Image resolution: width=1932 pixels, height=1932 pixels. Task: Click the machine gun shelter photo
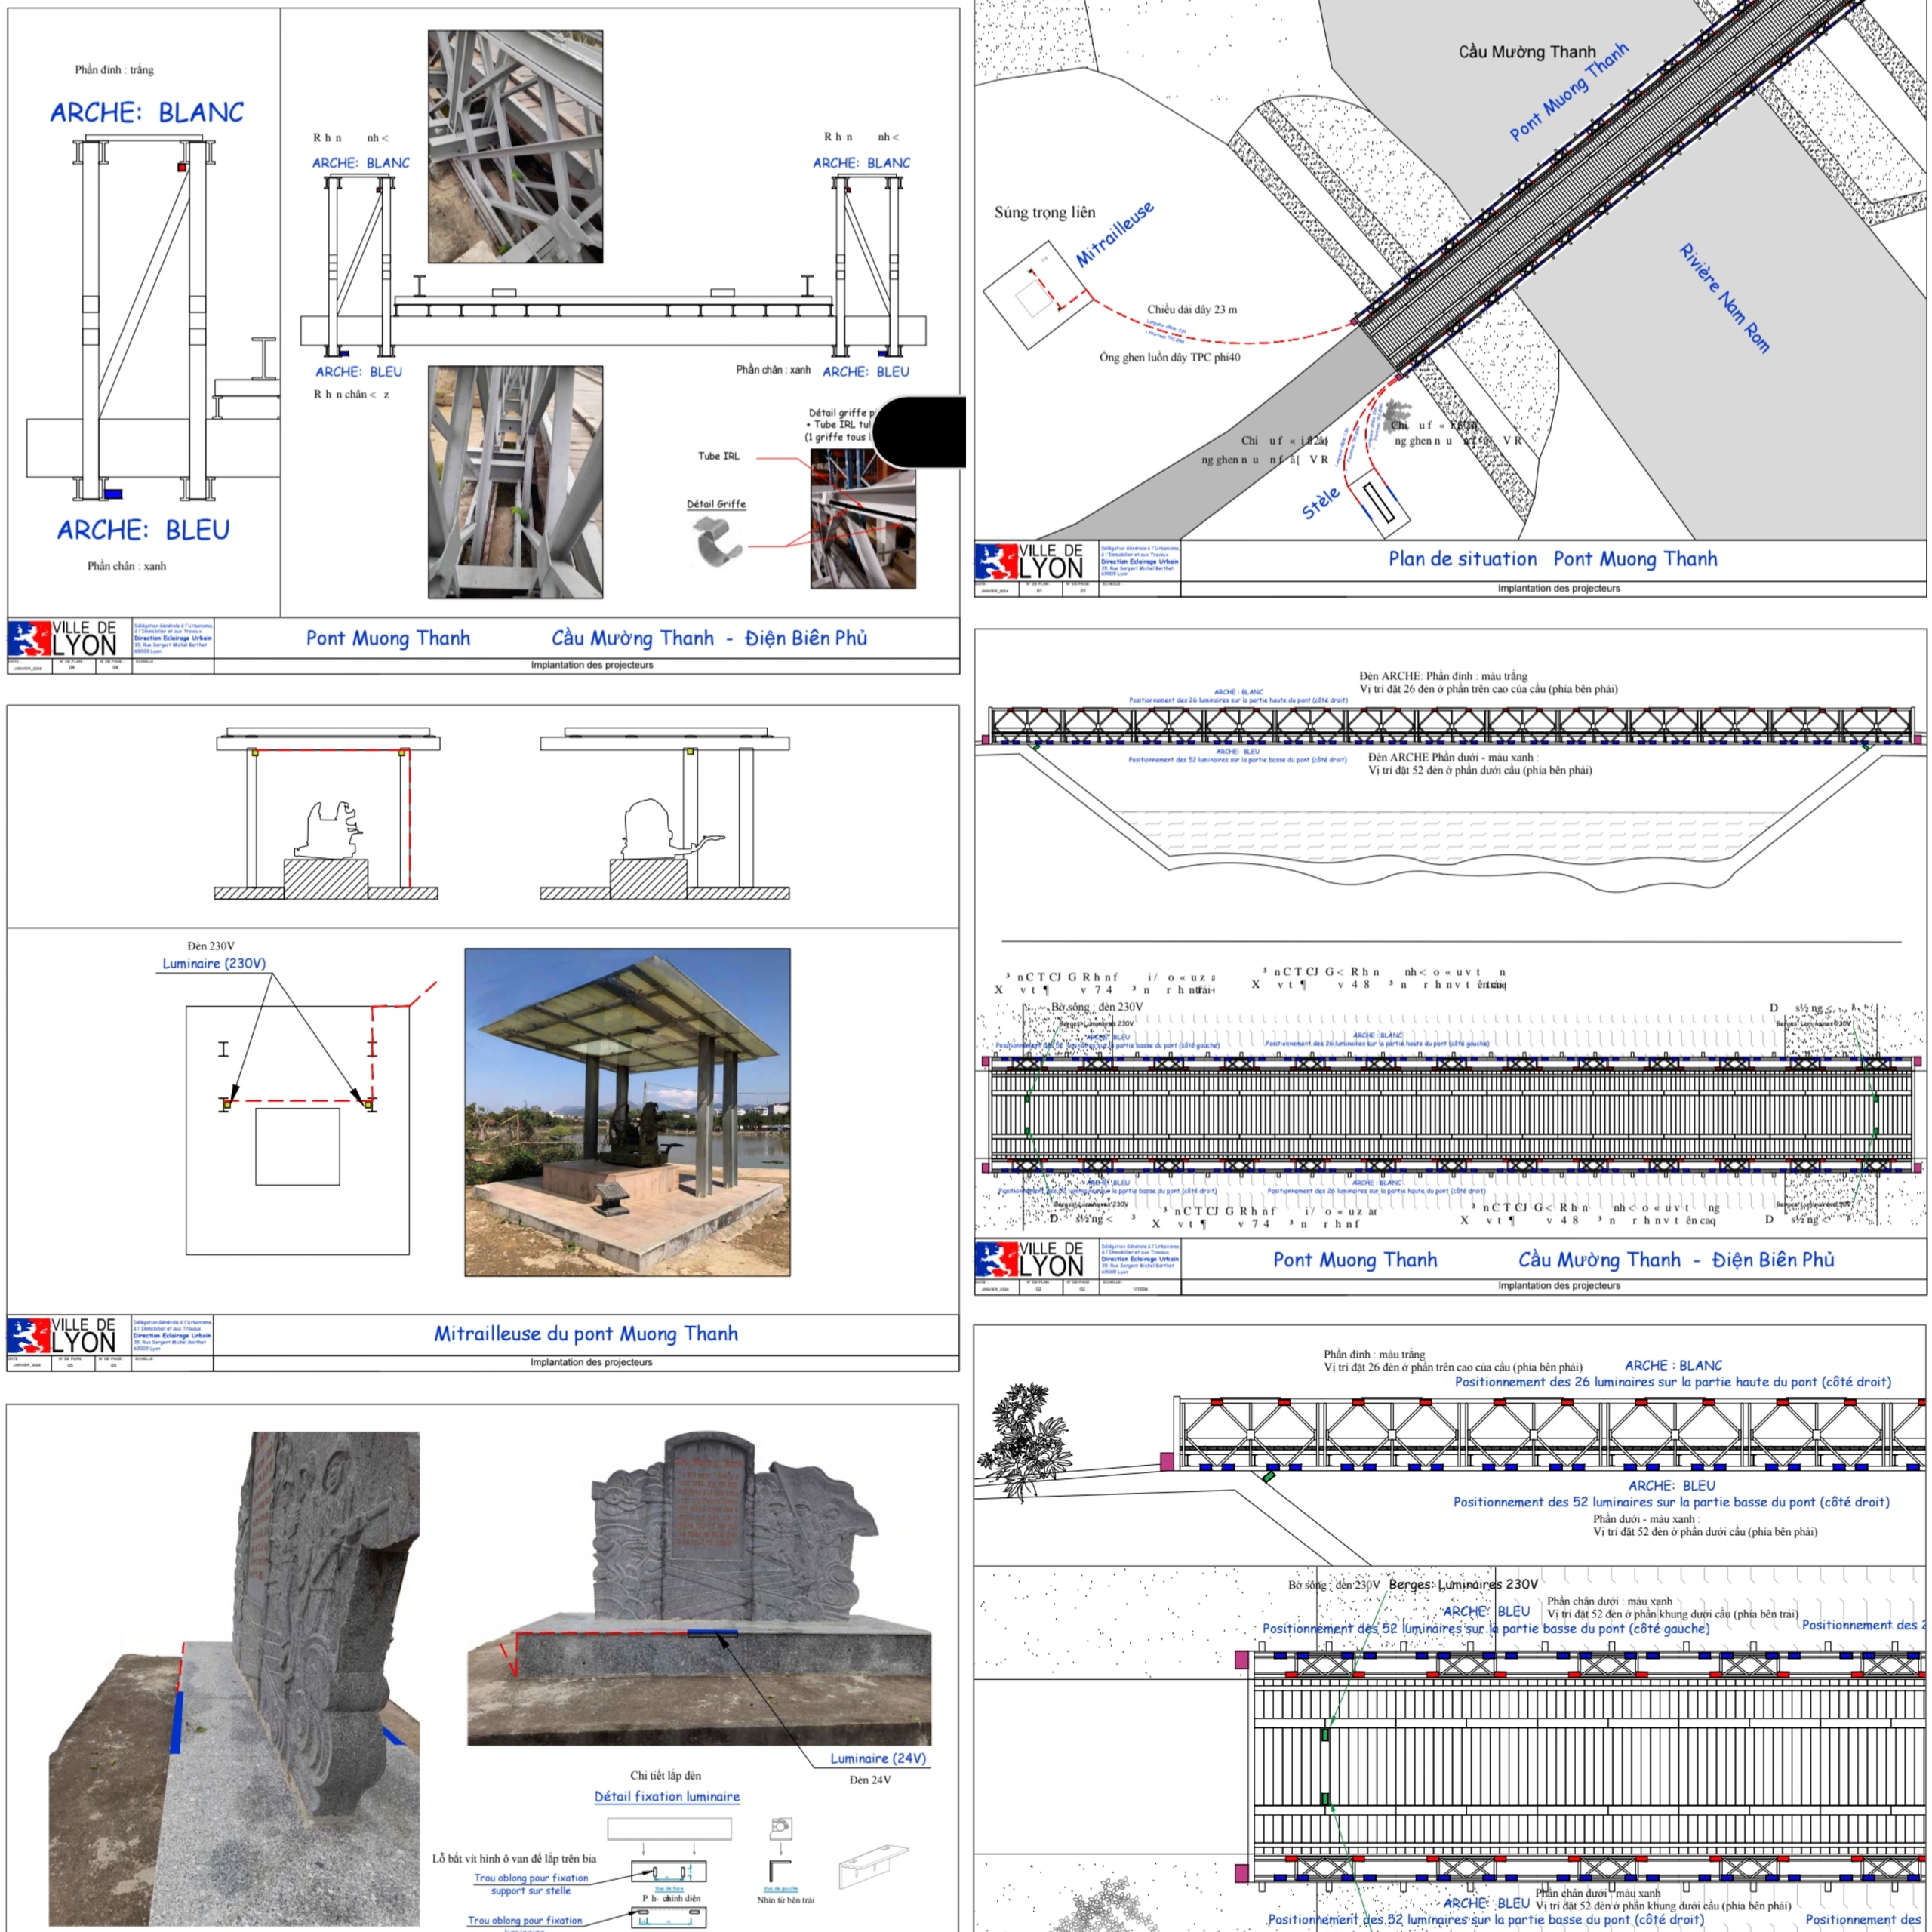pyautogui.click(x=627, y=1112)
